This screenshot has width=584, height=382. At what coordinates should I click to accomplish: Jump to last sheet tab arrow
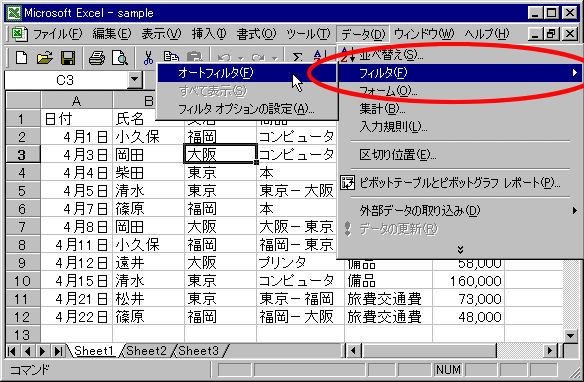(x=58, y=351)
